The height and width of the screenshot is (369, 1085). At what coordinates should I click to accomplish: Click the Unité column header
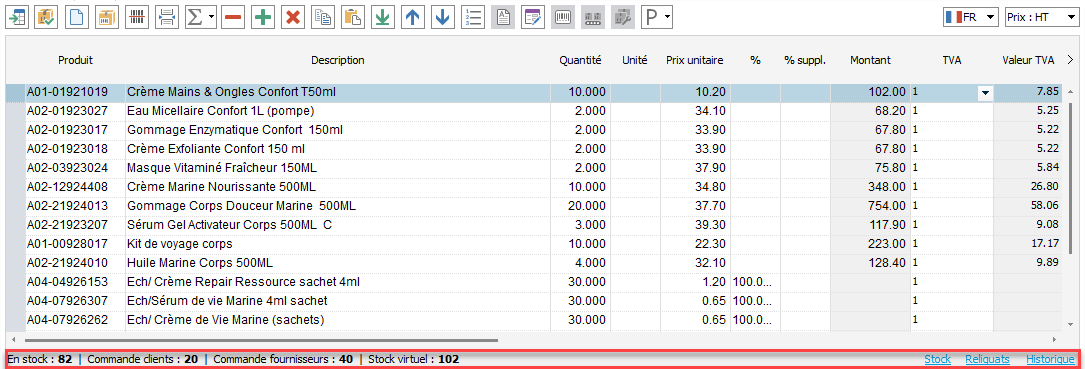click(x=635, y=60)
